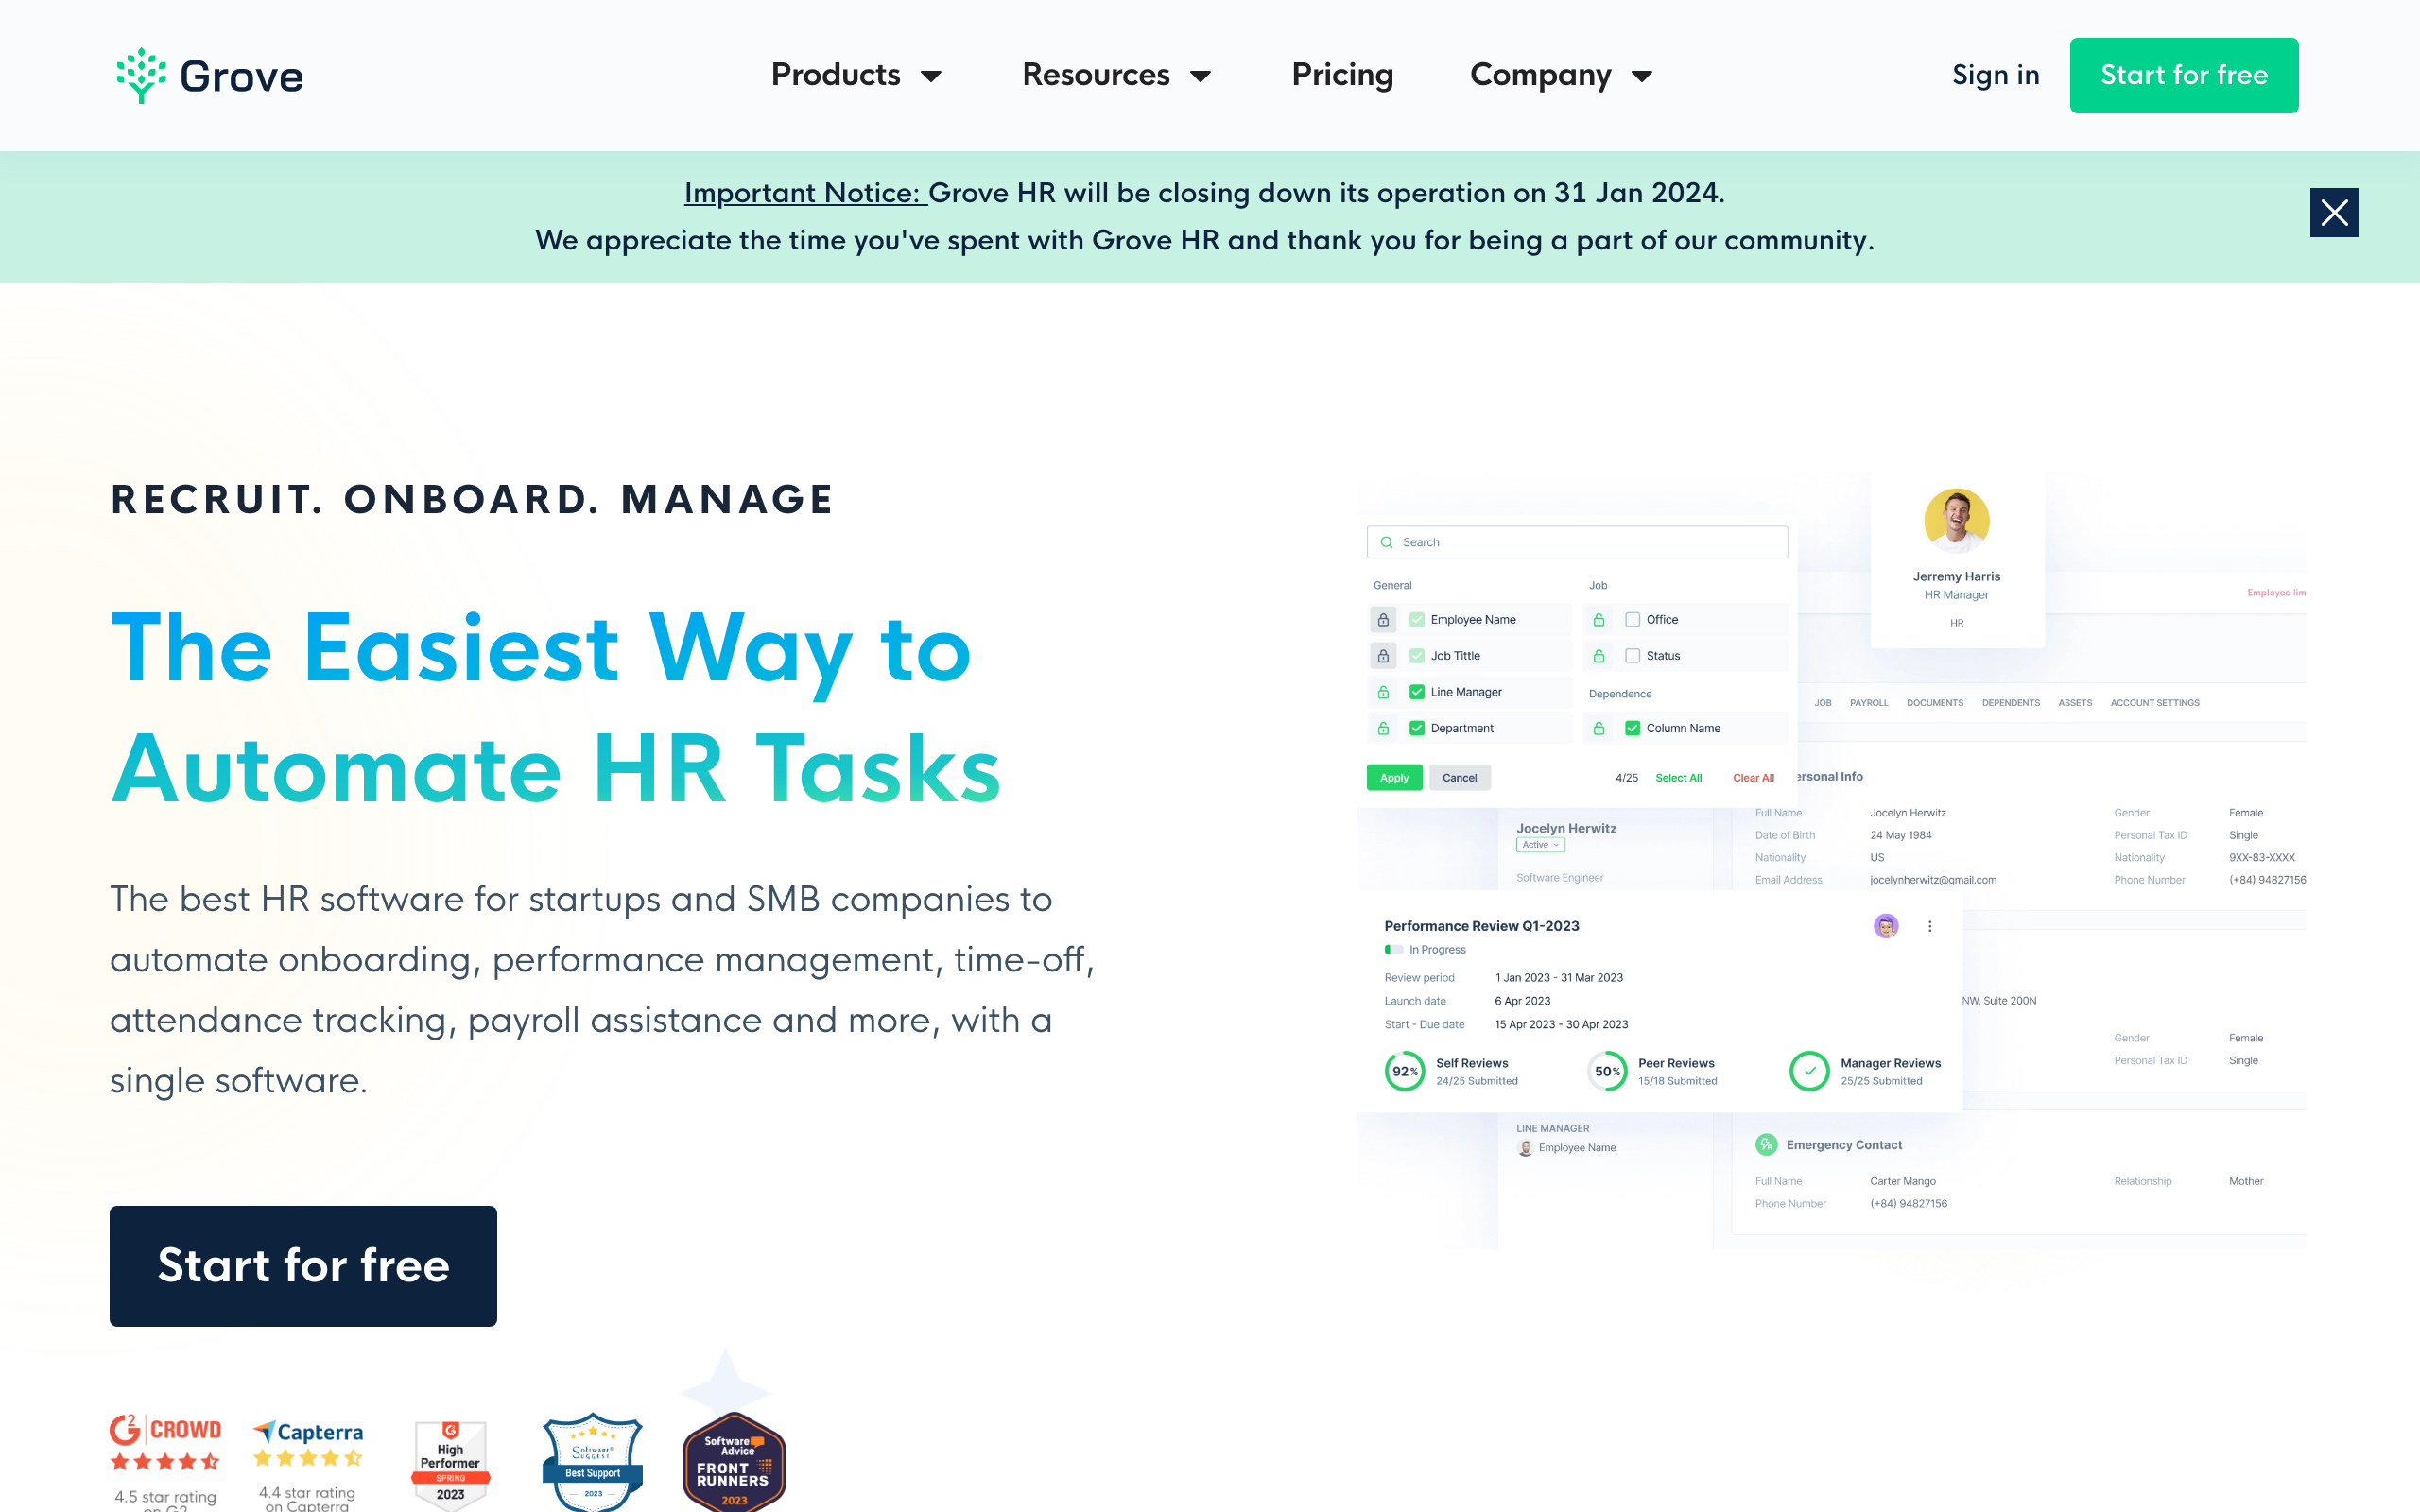Screen dimensions: 2420x1512
Task: Click the lock icon beside Line Manager
Action: pyautogui.click(x=1383, y=692)
